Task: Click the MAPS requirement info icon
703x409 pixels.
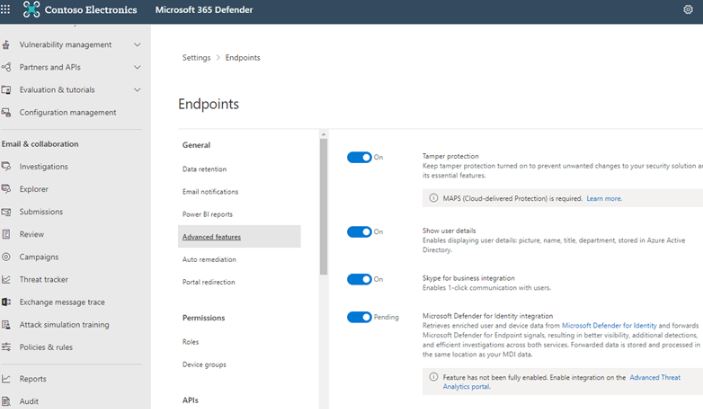Action: 434,198
